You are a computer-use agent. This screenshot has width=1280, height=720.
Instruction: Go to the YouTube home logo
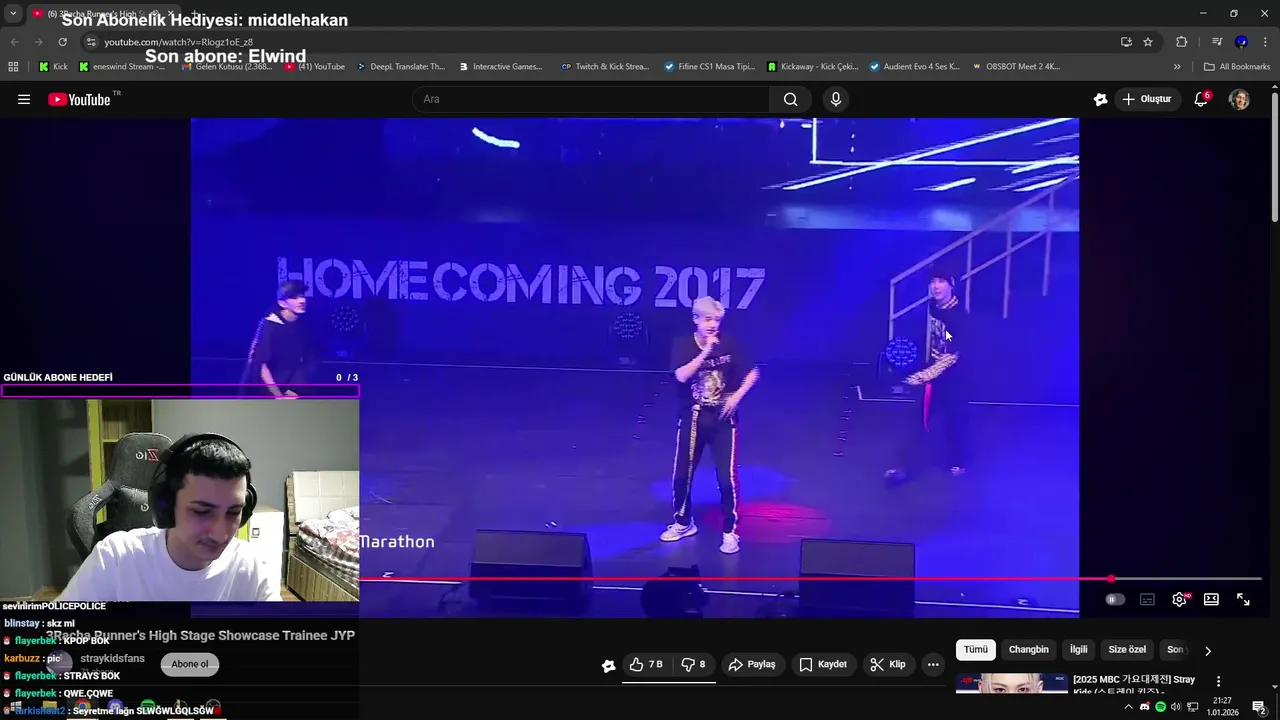(x=79, y=99)
